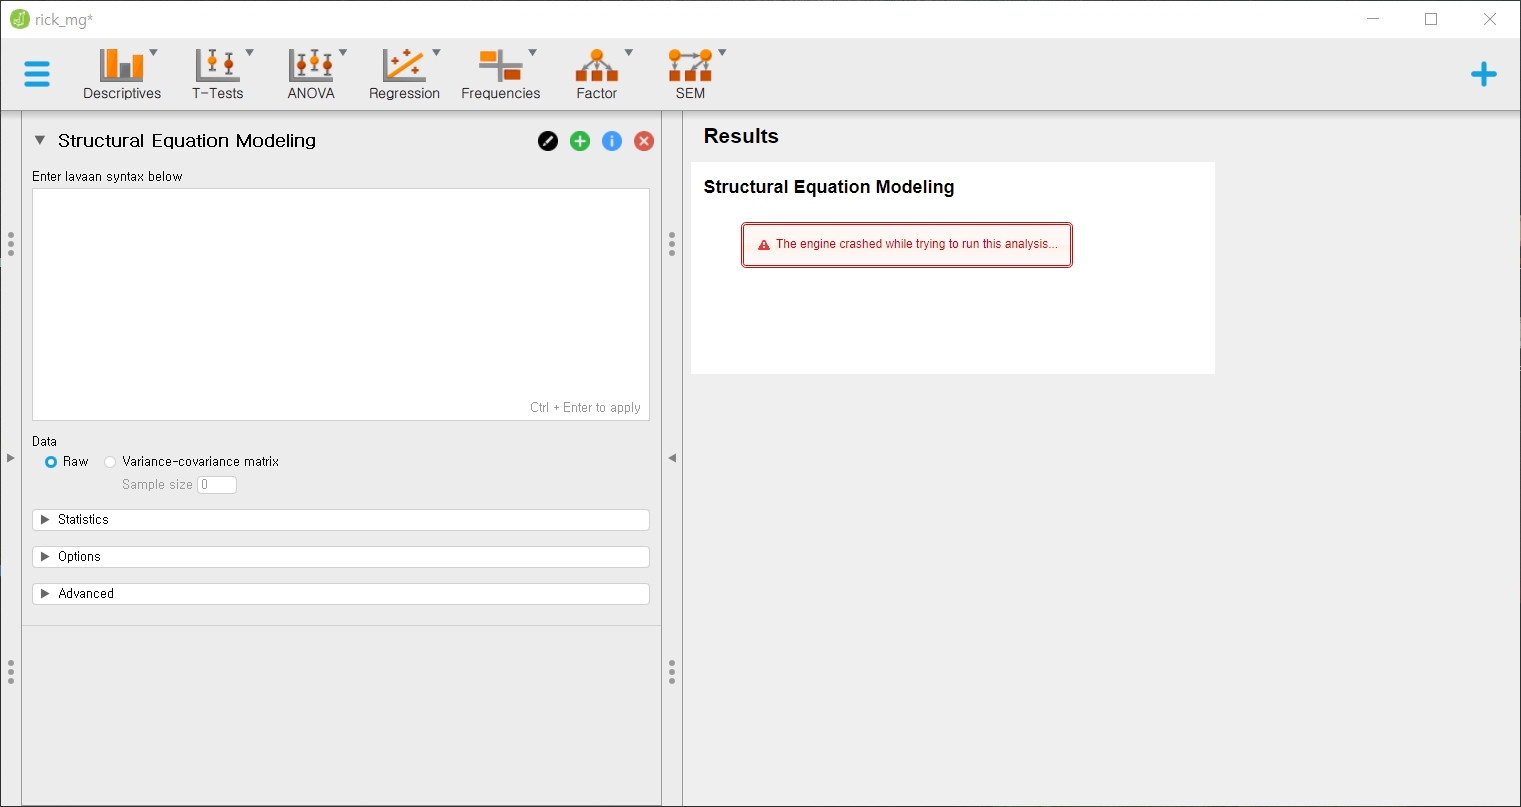This screenshot has height=807, width=1521.
Task: Launch the Regression module
Action: 404,73
